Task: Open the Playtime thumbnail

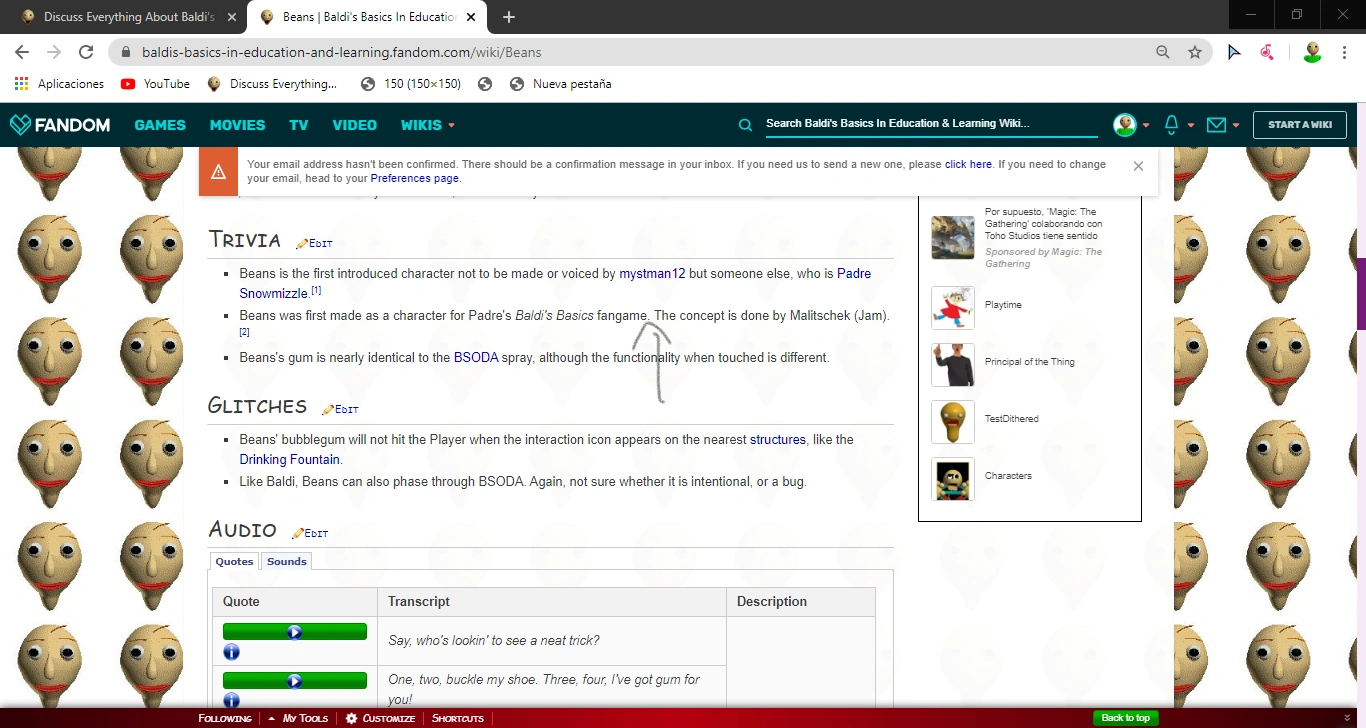Action: pyautogui.click(x=953, y=308)
